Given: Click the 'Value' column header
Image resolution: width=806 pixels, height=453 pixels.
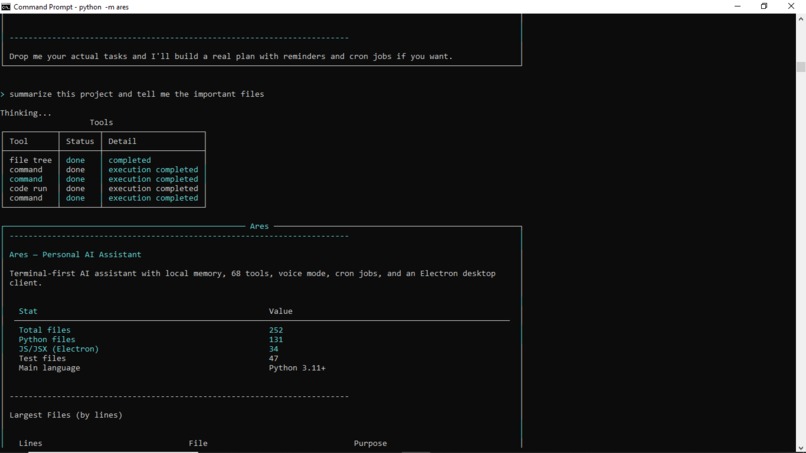Looking at the screenshot, I should pyautogui.click(x=281, y=311).
